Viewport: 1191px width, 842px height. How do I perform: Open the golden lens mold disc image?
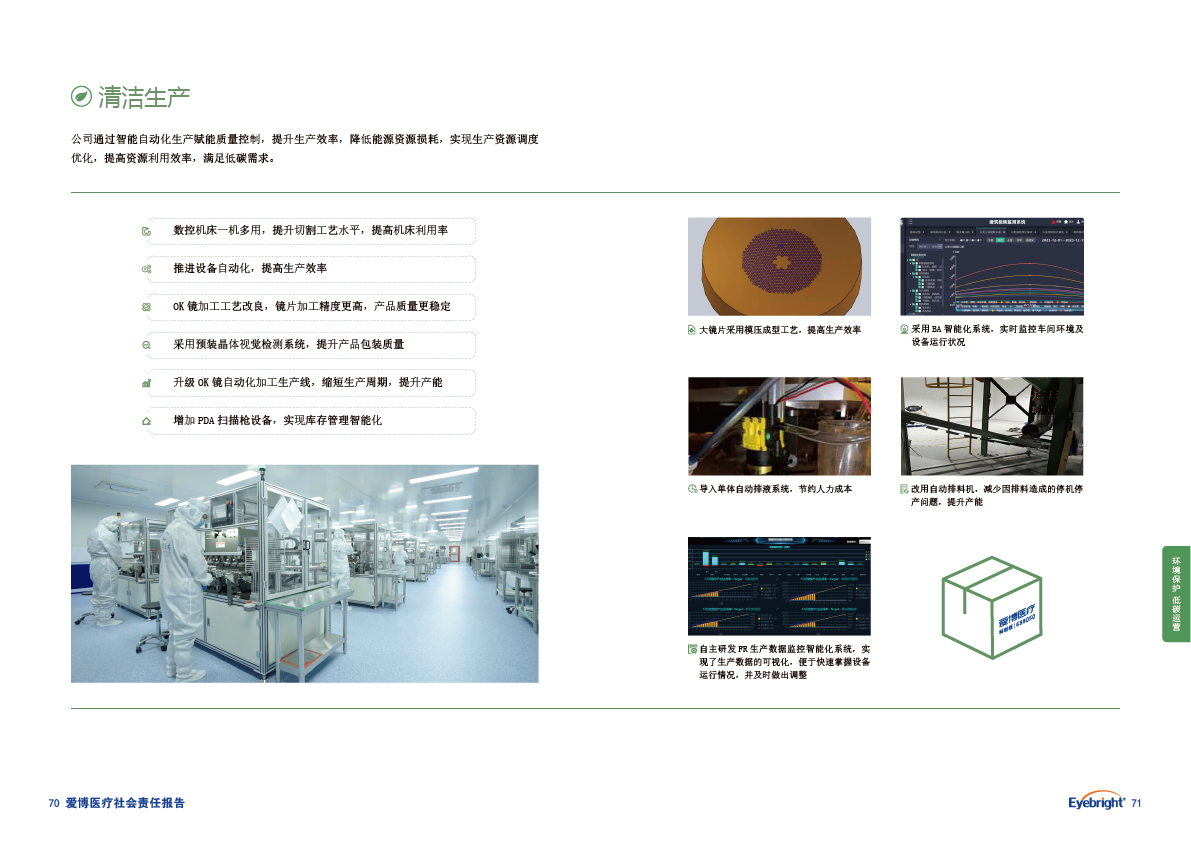click(779, 266)
